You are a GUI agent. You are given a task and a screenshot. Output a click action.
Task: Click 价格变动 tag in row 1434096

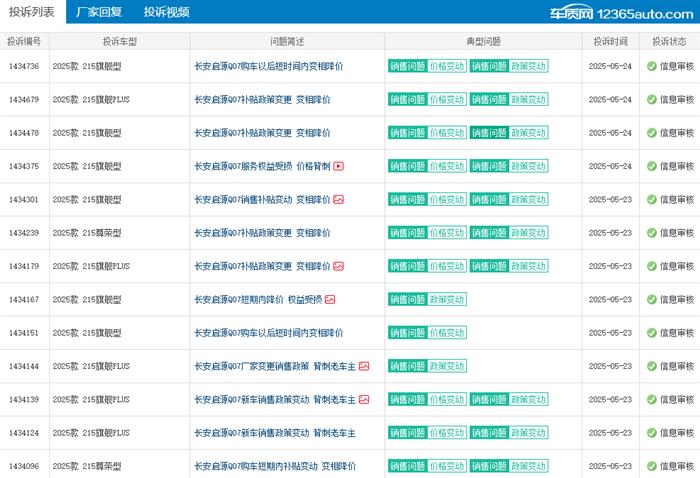coord(447,466)
